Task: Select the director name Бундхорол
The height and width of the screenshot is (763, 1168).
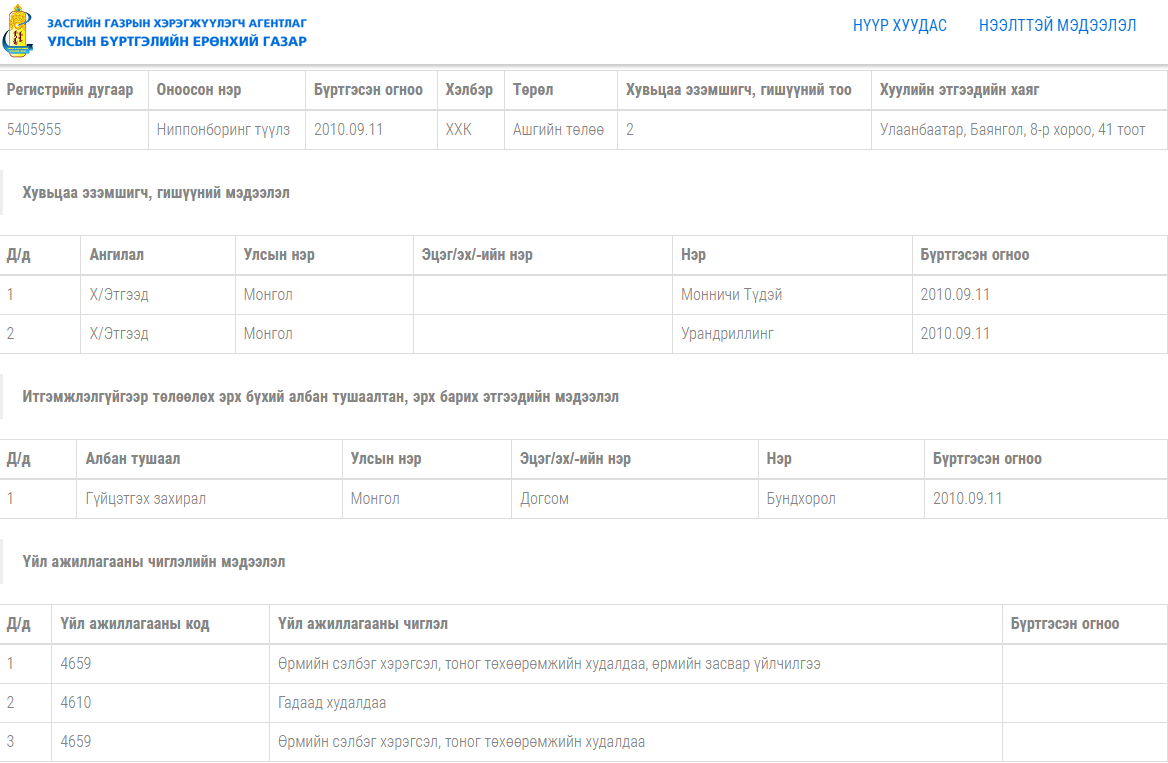Action: point(800,499)
